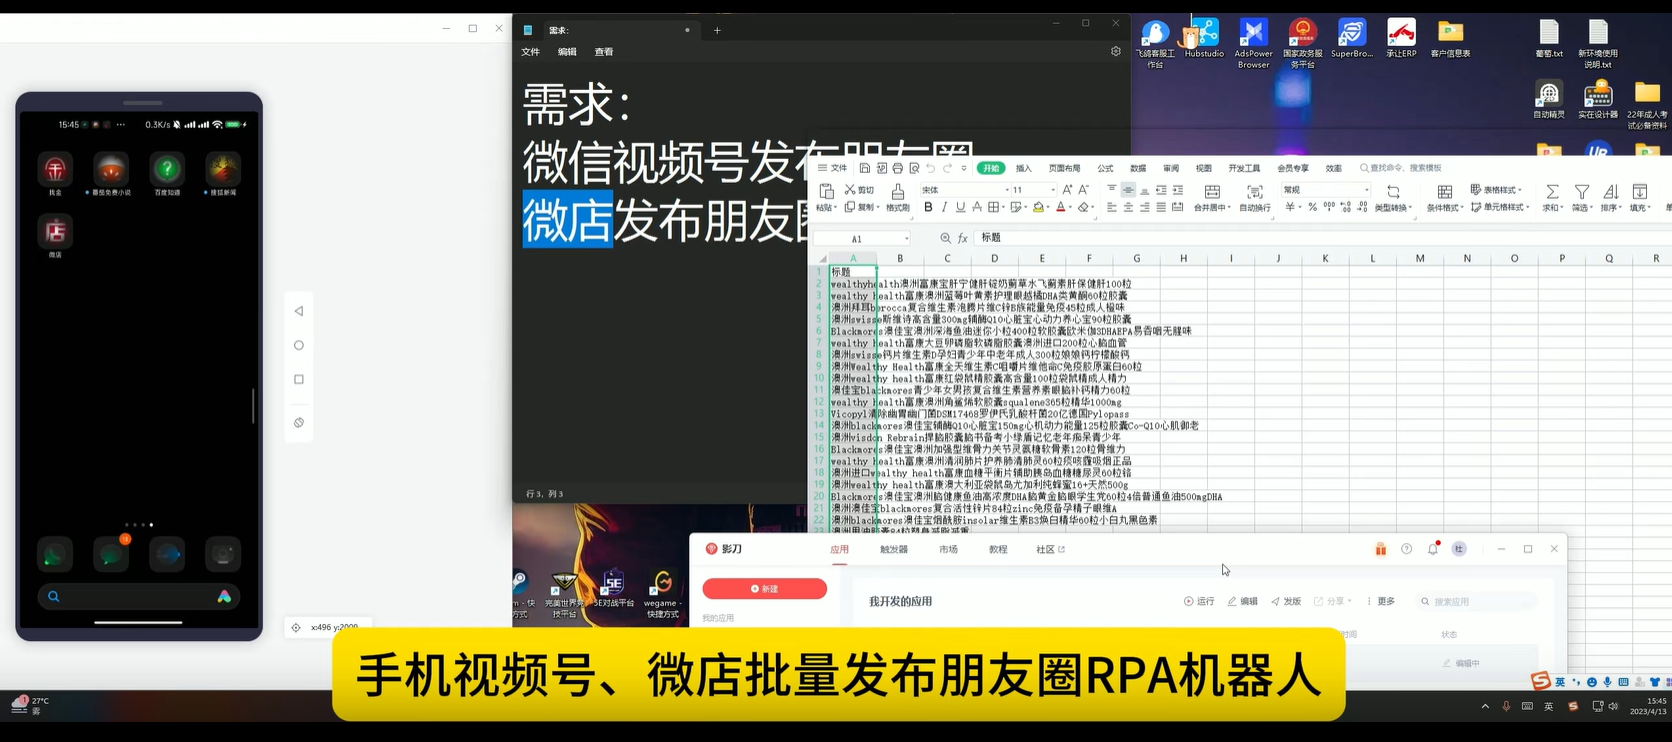This screenshot has height=742, width=1672.
Task: Open the fill color swatch dropdown in WPS
Action: [x=1050, y=208]
